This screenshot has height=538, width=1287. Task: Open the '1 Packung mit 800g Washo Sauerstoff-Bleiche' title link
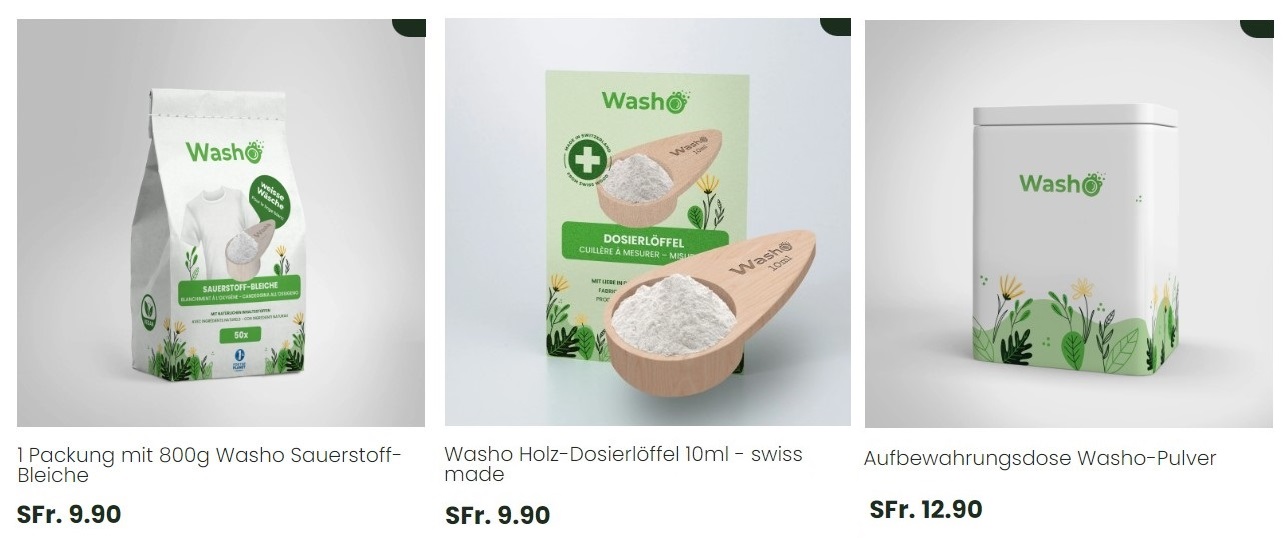[x=209, y=465]
